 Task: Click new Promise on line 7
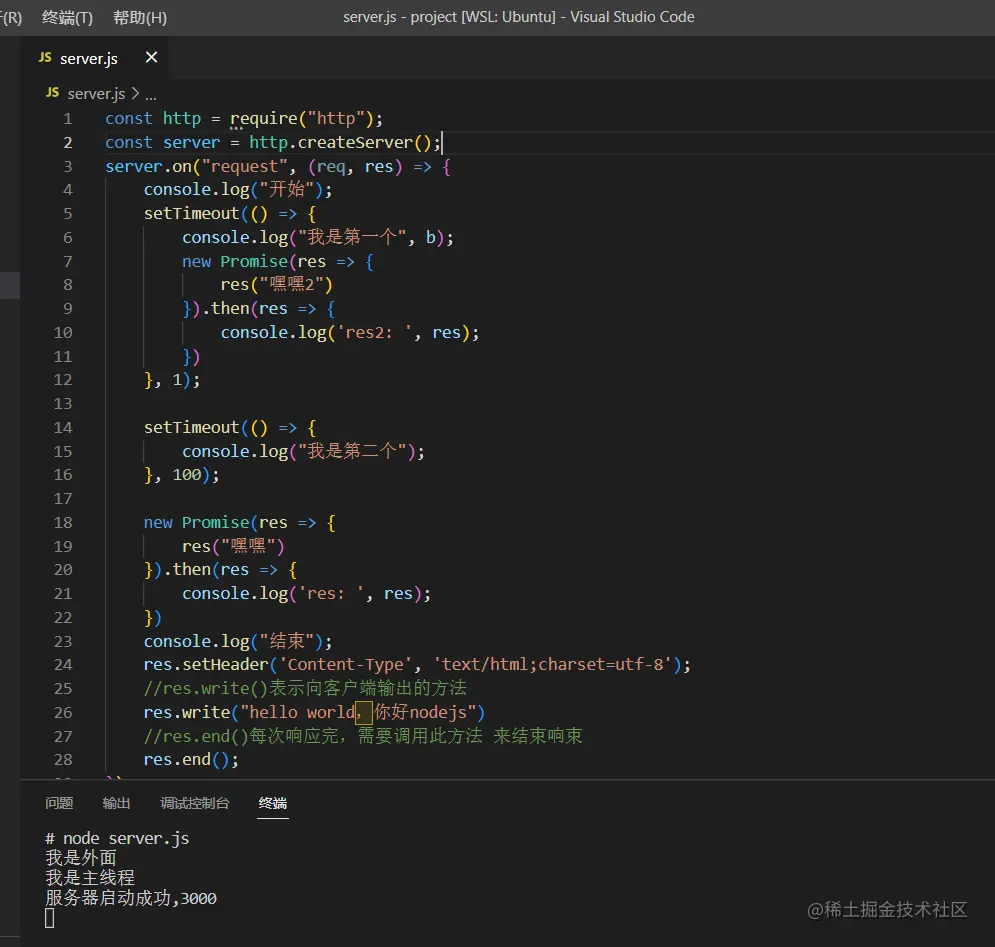(235, 262)
